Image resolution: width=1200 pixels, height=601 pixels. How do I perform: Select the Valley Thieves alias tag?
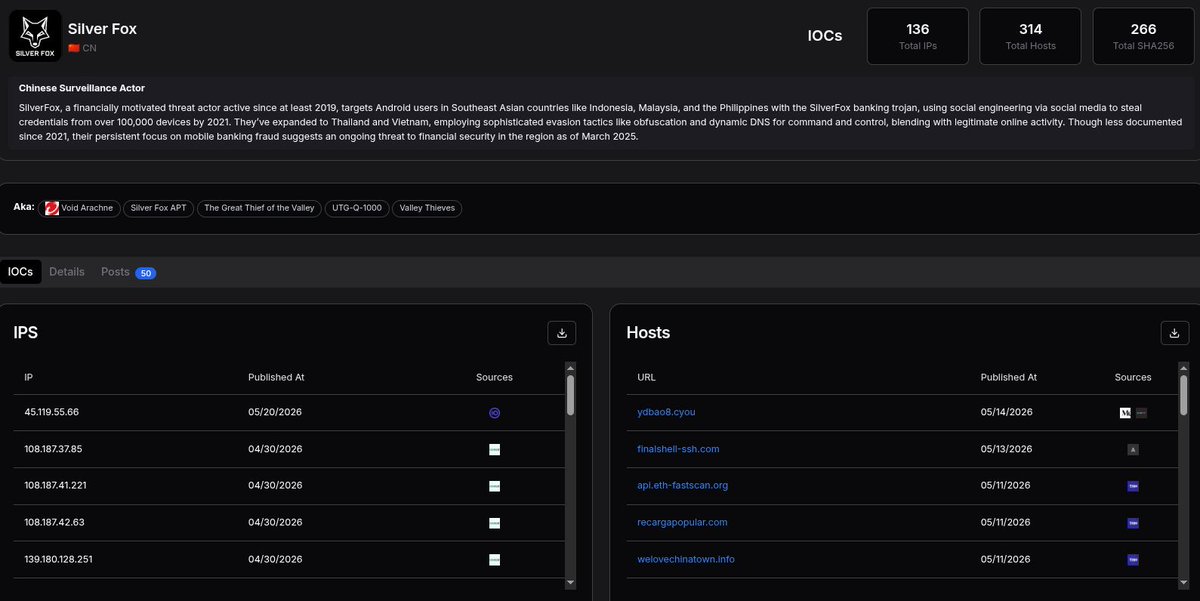427,208
